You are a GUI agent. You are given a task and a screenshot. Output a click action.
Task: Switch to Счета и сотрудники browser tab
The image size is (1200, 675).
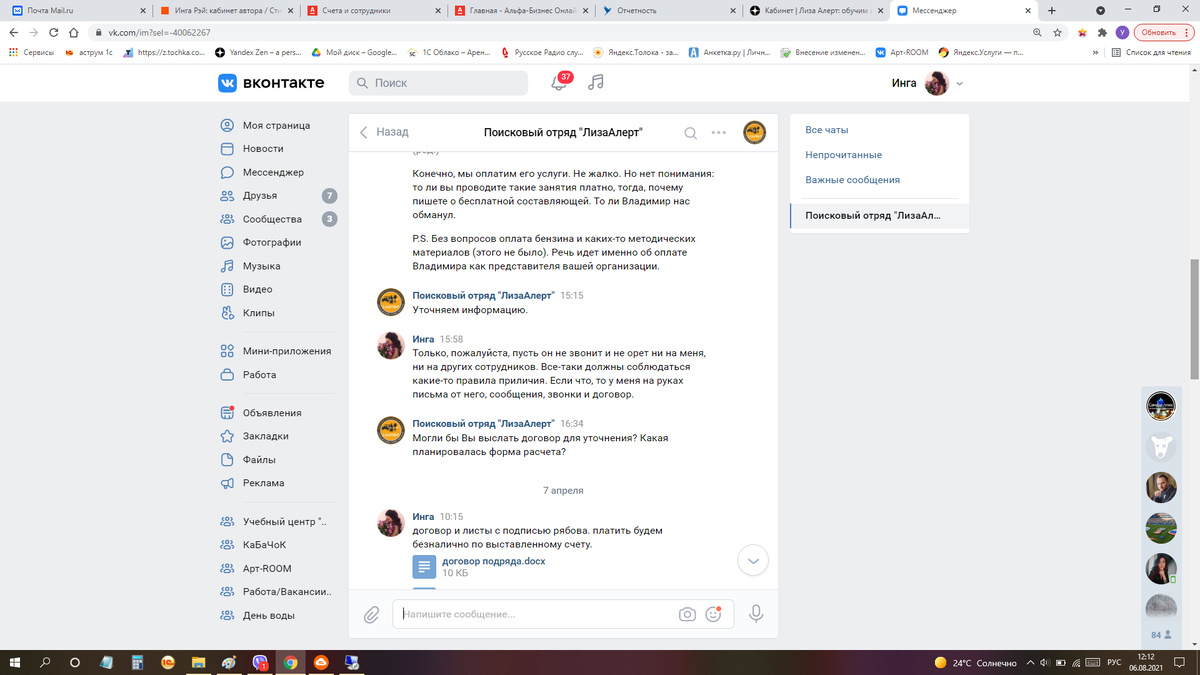click(x=372, y=10)
